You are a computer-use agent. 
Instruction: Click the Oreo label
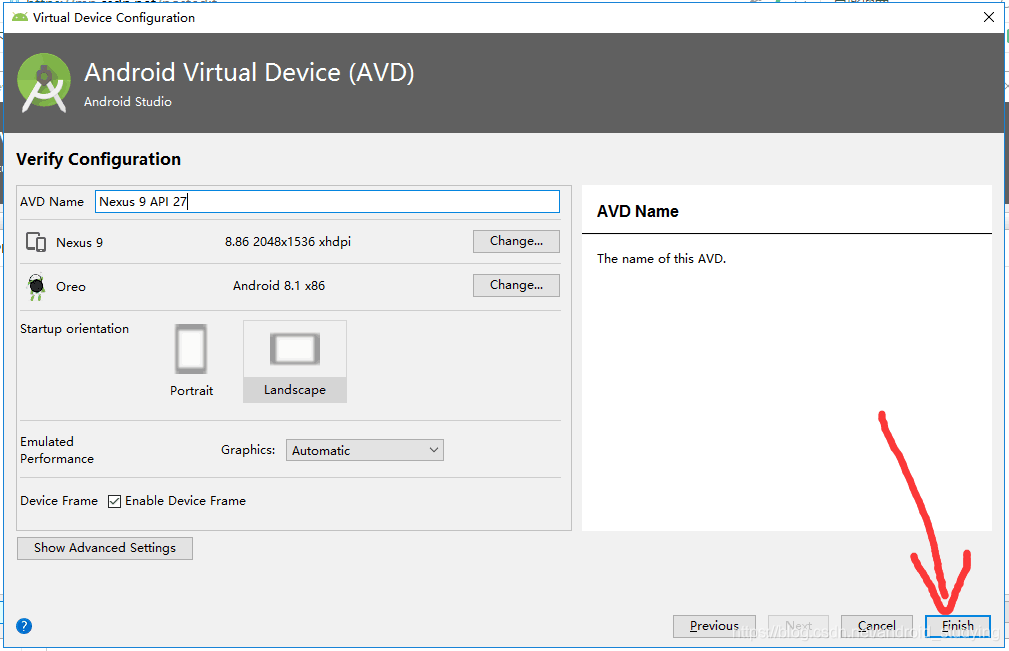71,287
